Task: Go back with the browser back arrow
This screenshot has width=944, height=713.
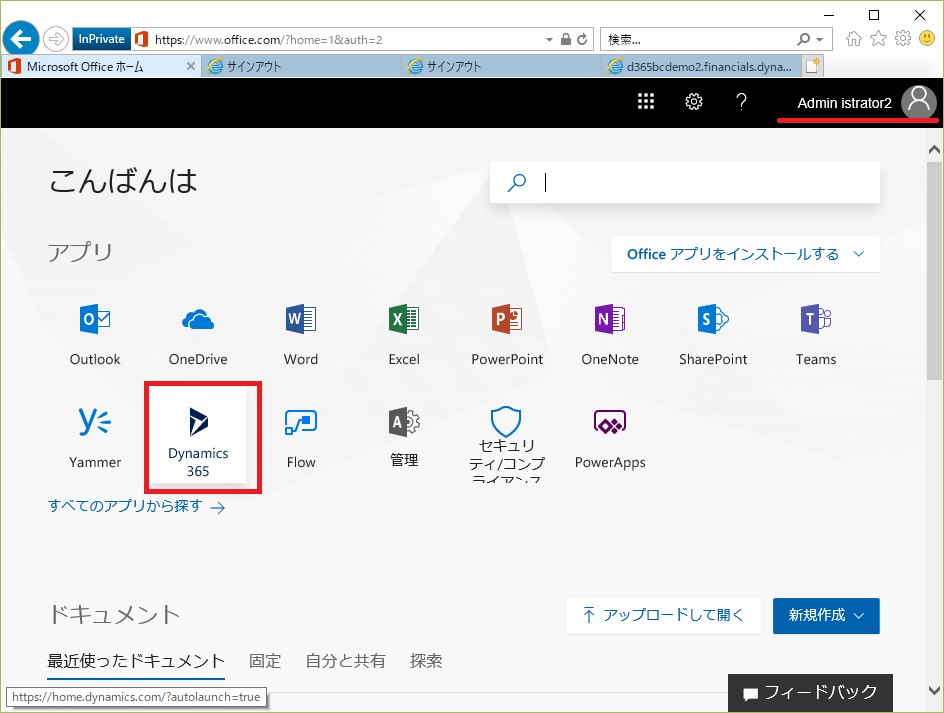Action: (21, 39)
